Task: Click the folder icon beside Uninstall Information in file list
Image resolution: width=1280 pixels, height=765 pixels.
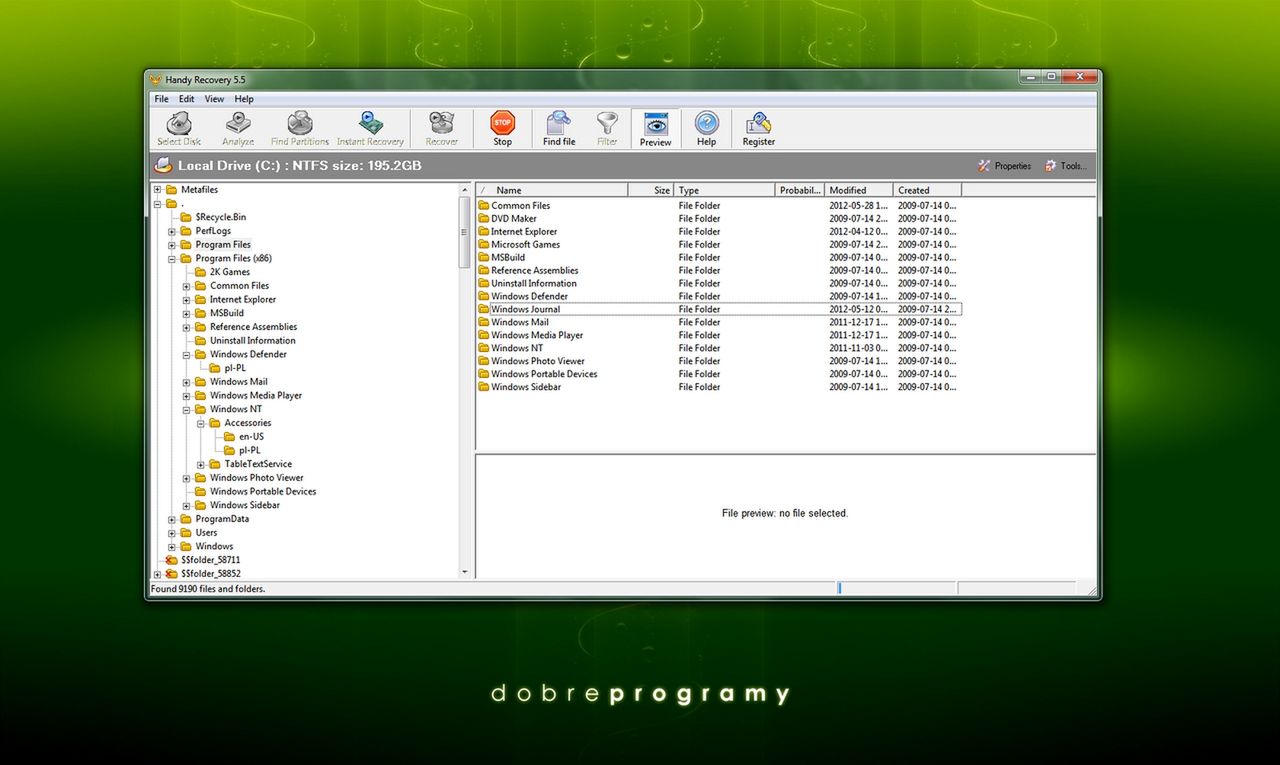Action: point(484,284)
